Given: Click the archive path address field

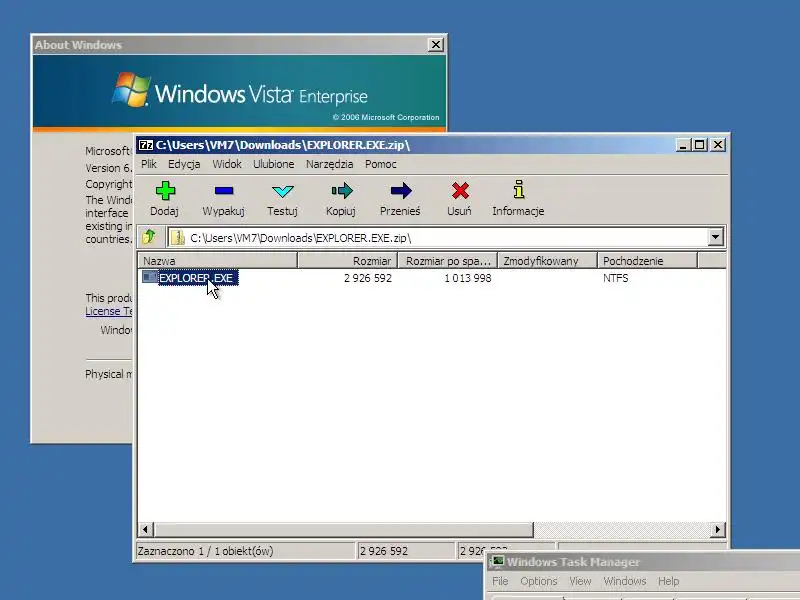Looking at the screenshot, I should 446,238.
